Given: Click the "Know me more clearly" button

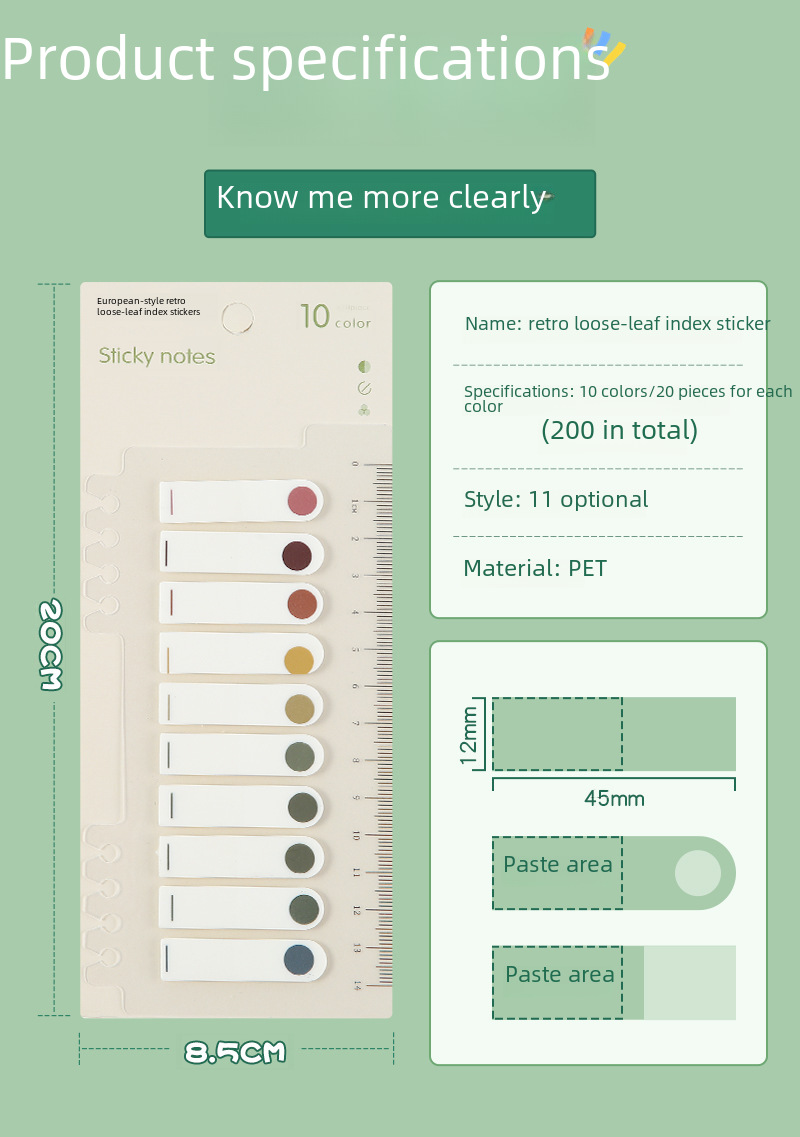Looking at the screenshot, I should point(400,203).
